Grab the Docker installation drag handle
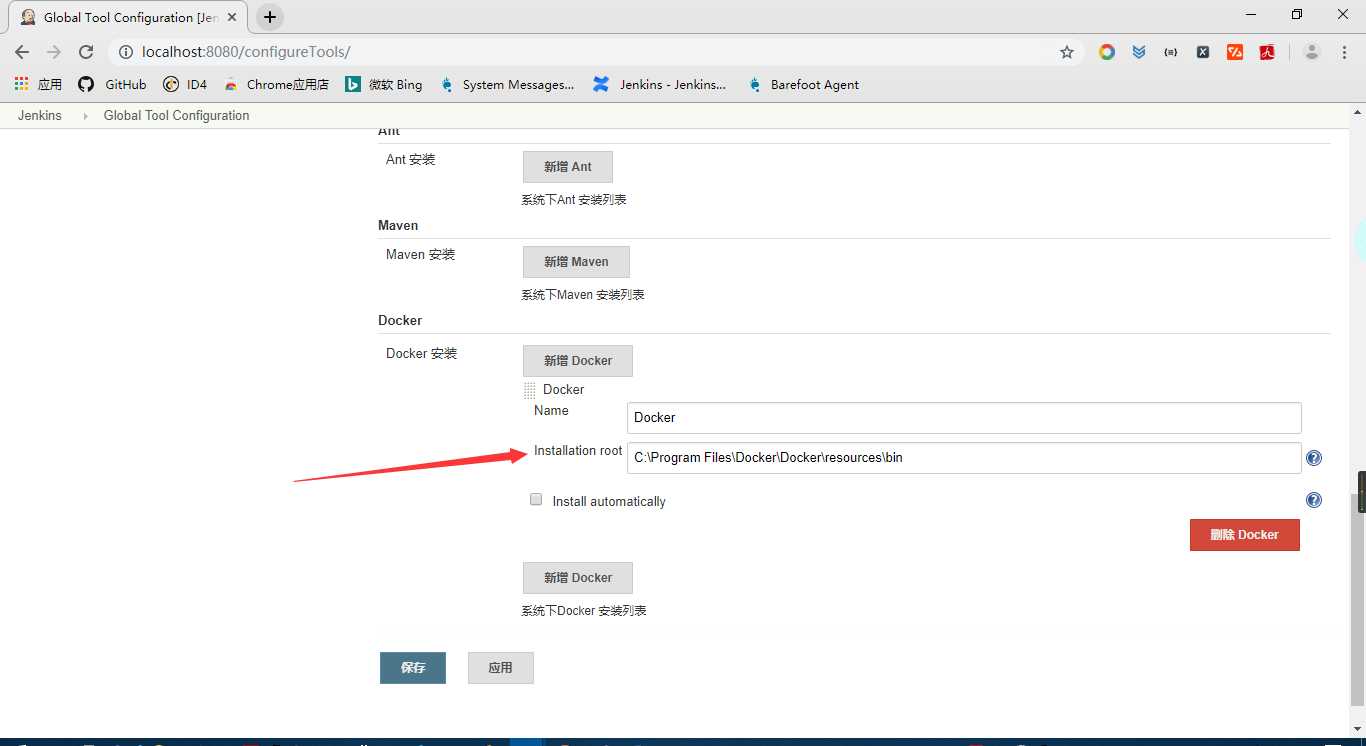Screen dimensions: 1366x746 (530, 390)
